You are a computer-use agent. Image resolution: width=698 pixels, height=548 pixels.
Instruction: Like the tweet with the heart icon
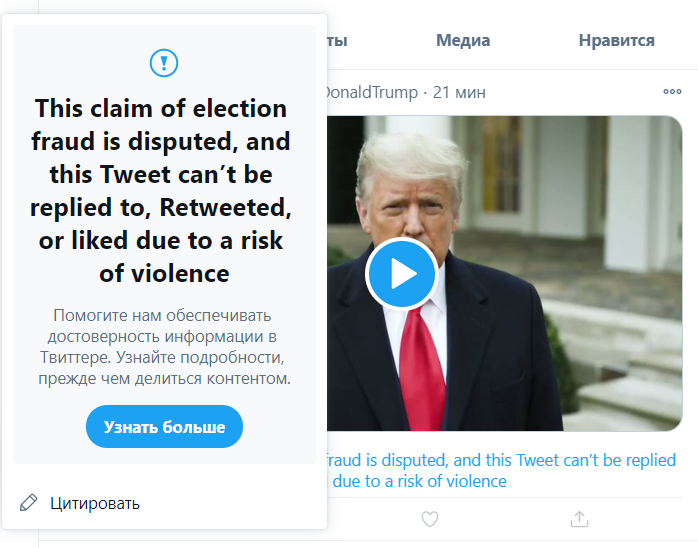point(430,519)
